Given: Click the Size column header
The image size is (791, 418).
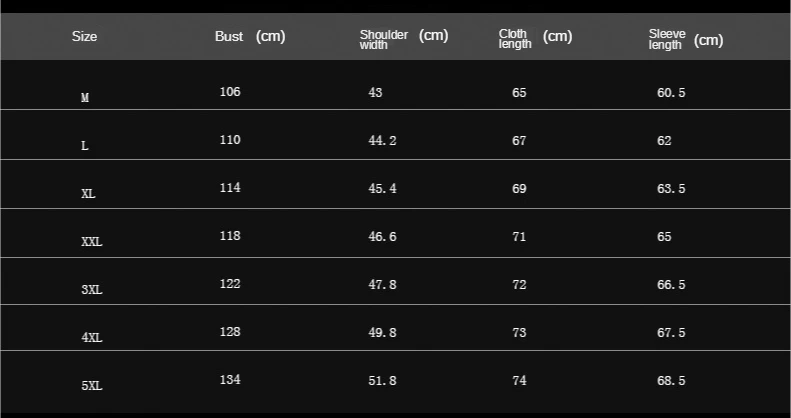Looking at the screenshot, I should point(84,37).
